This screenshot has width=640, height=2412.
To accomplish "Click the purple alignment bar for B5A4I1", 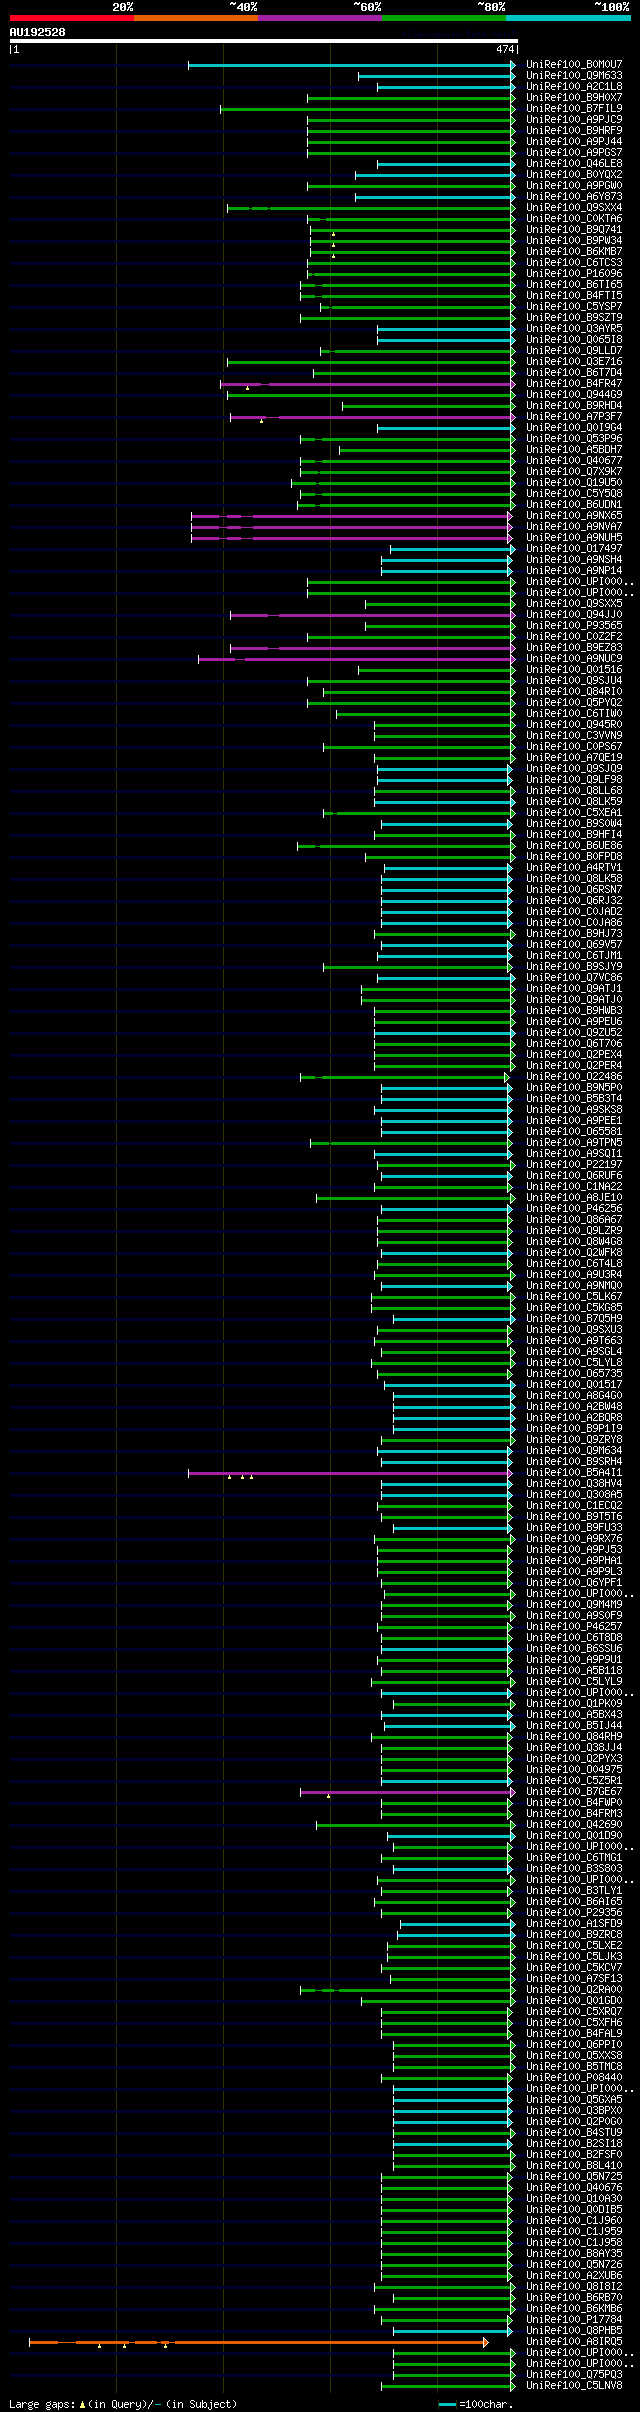I will [x=350, y=1473].
